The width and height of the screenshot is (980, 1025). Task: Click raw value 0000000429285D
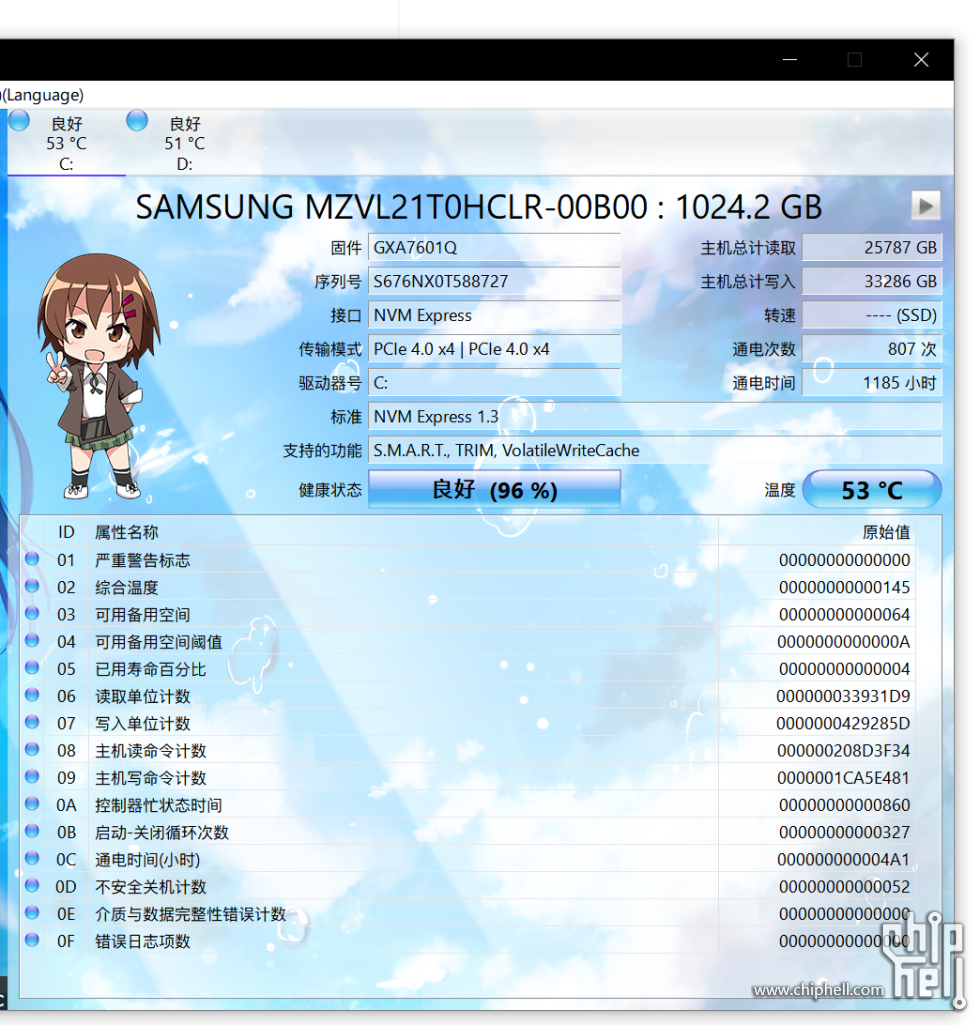[x=843, y=724]
